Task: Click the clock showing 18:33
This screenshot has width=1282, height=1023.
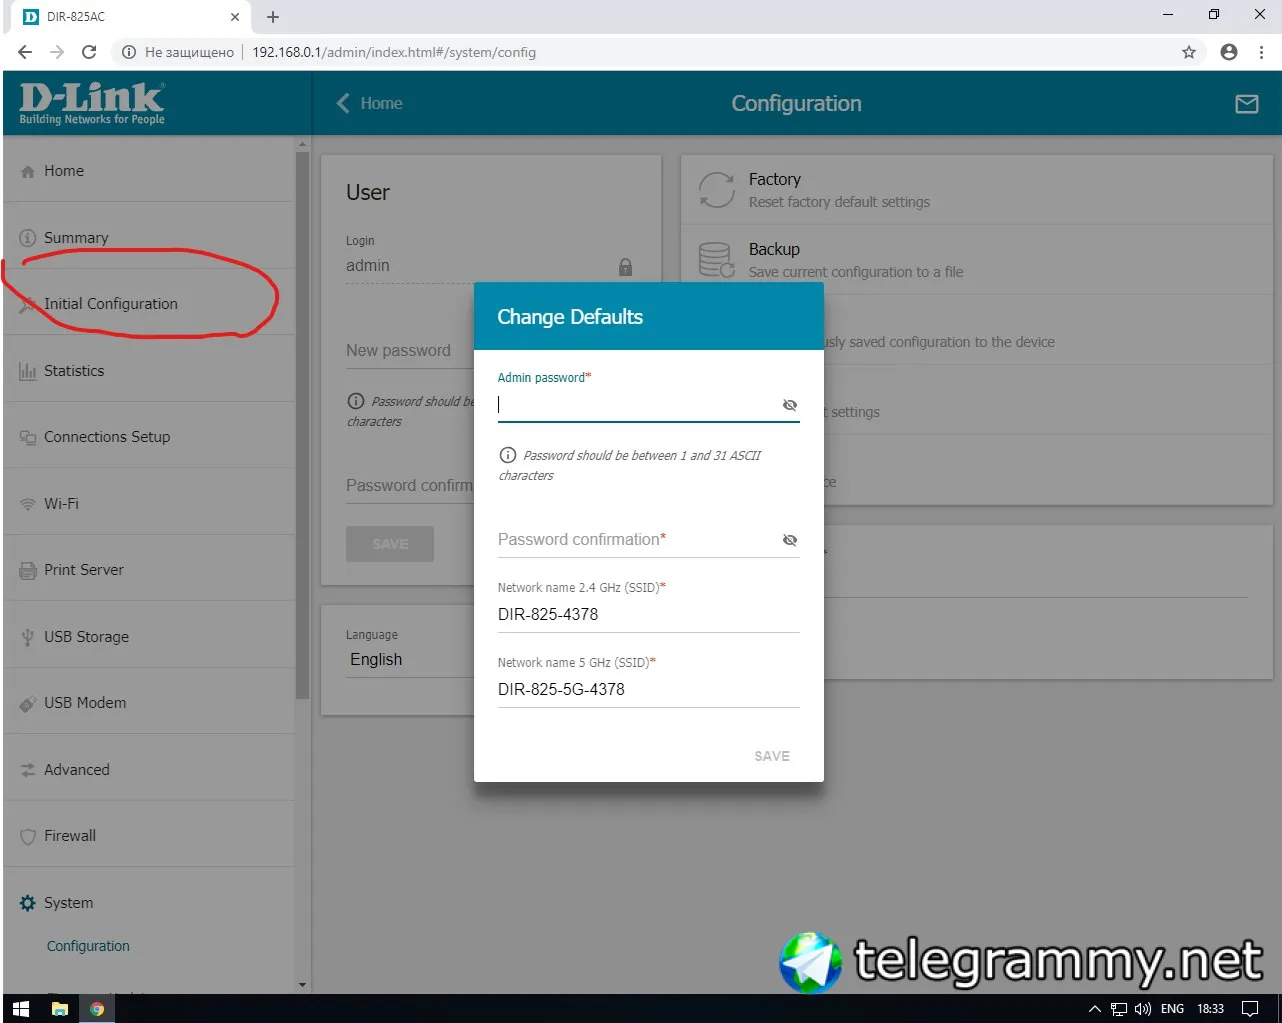Action: [x=1210, y=1009]
